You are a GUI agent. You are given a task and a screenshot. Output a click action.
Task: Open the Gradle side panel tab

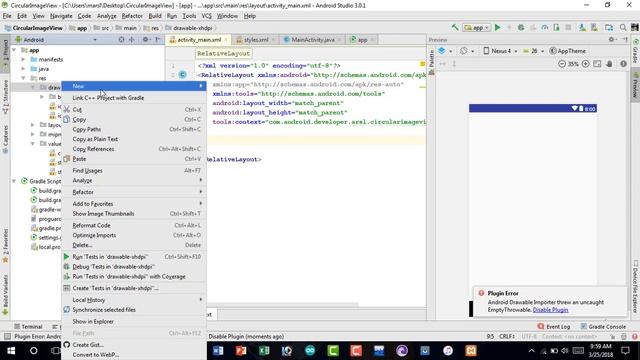[636, 51]
